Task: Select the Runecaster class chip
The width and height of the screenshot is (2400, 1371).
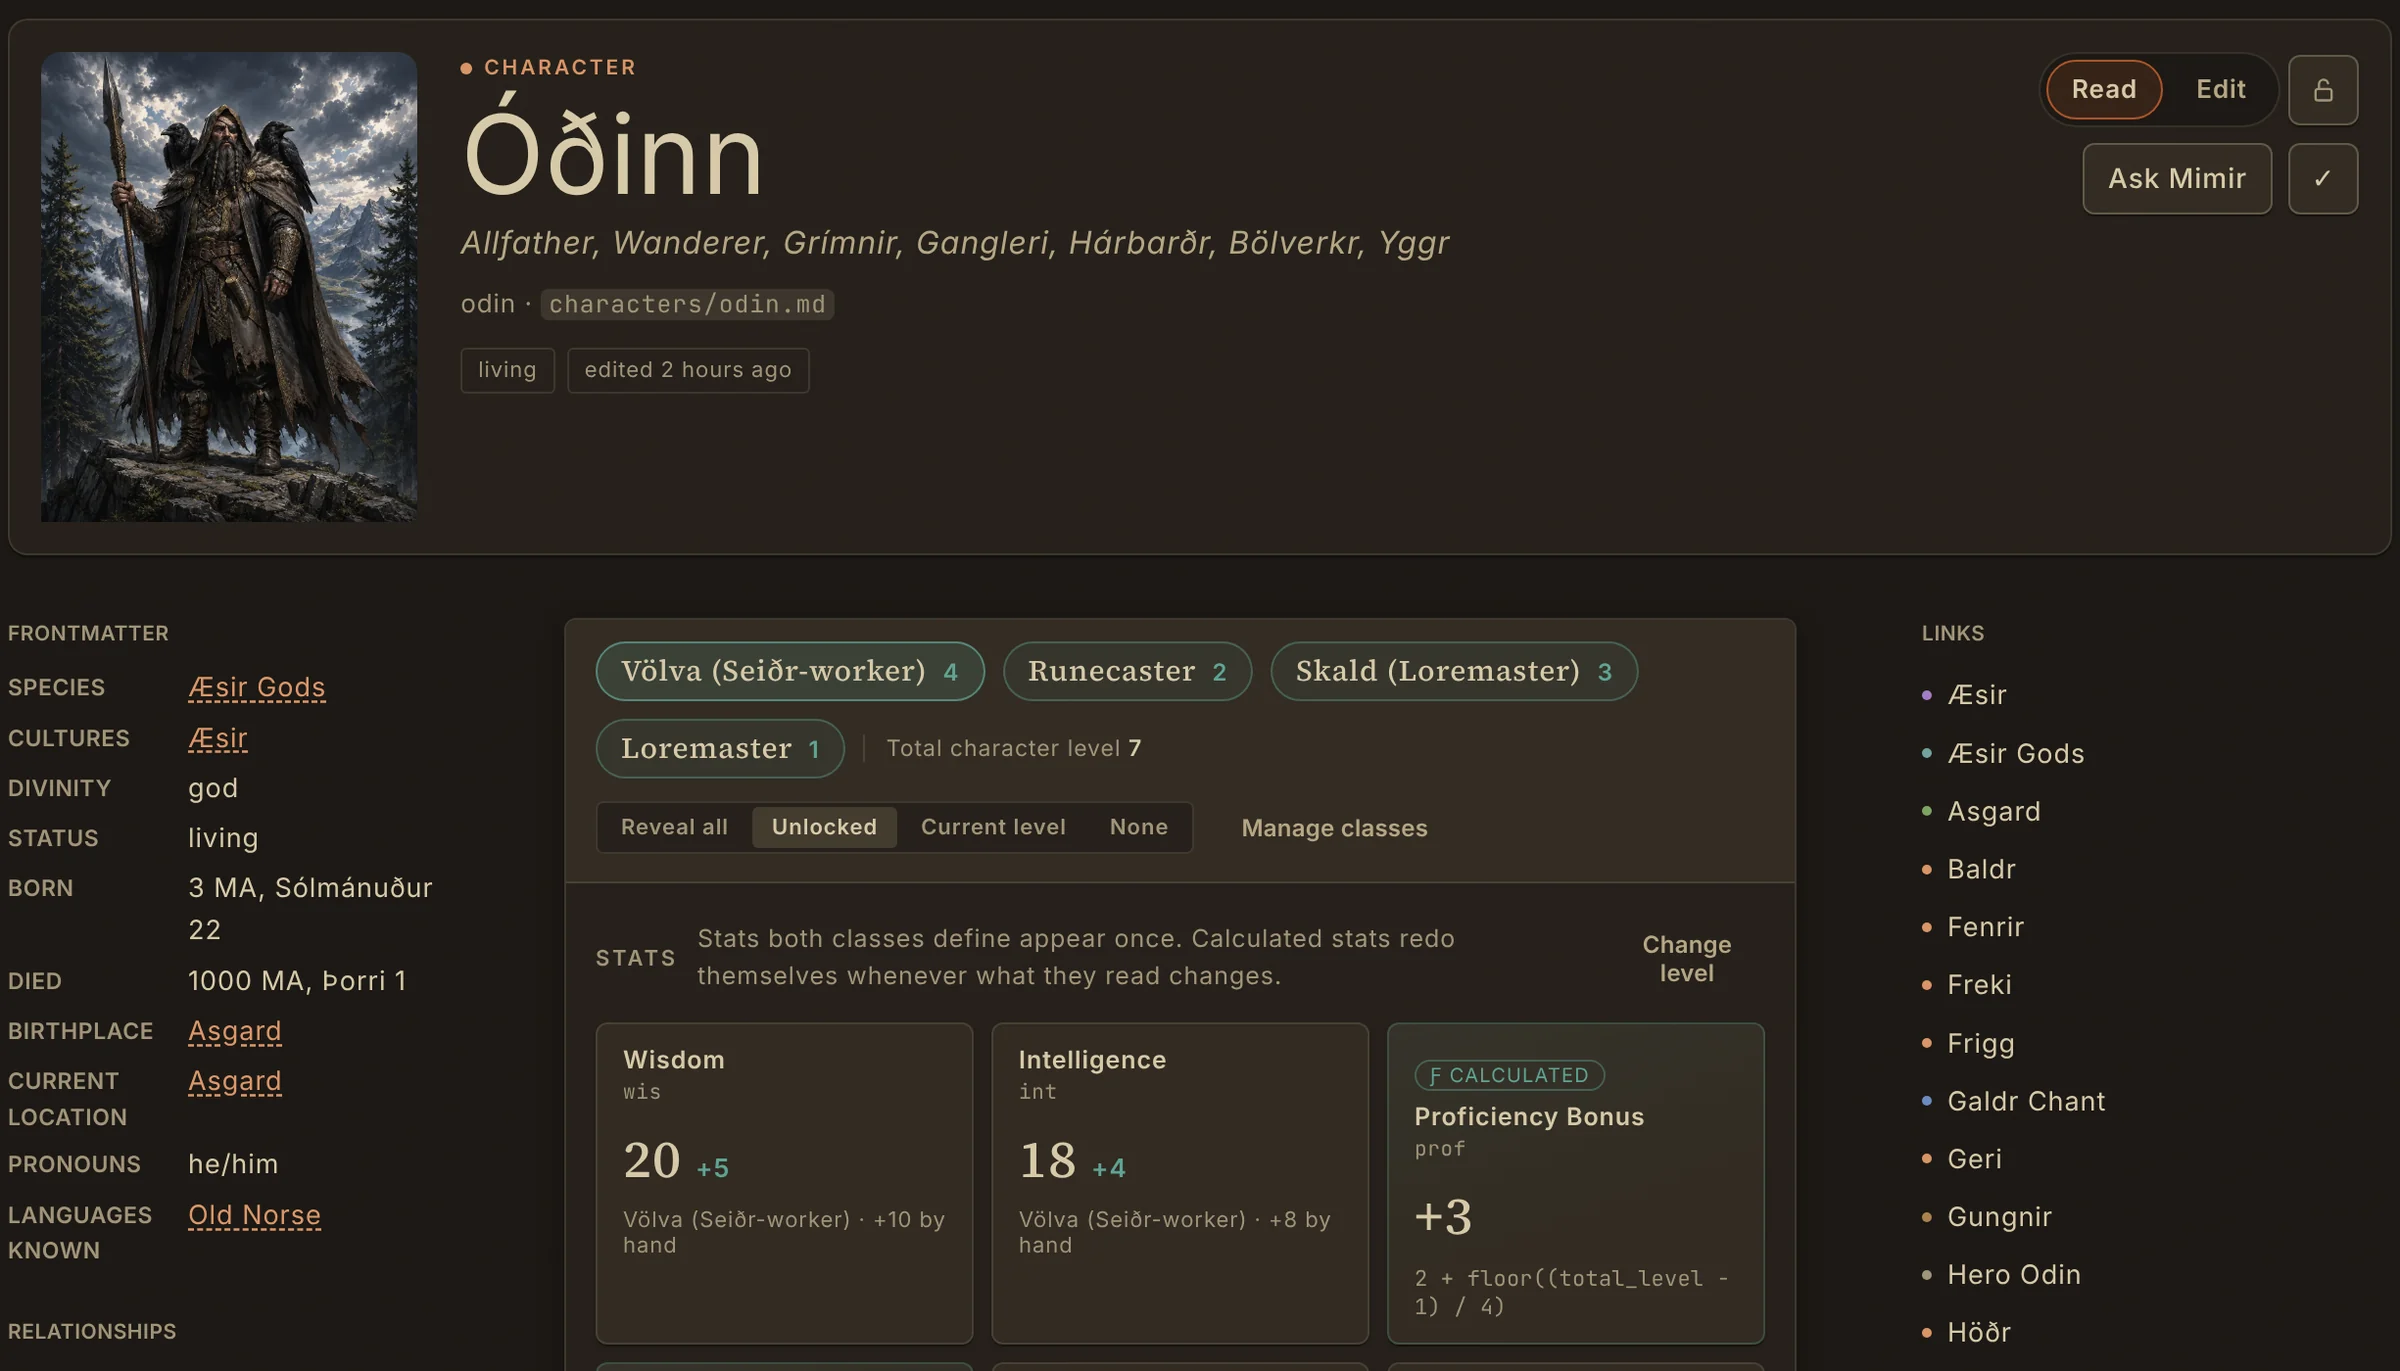Action: (1127, 671)
